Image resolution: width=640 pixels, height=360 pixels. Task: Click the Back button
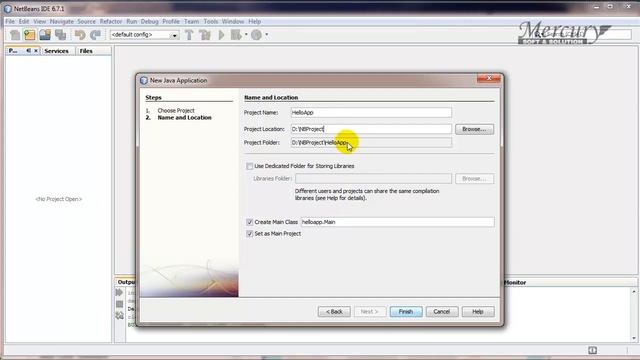334,311
